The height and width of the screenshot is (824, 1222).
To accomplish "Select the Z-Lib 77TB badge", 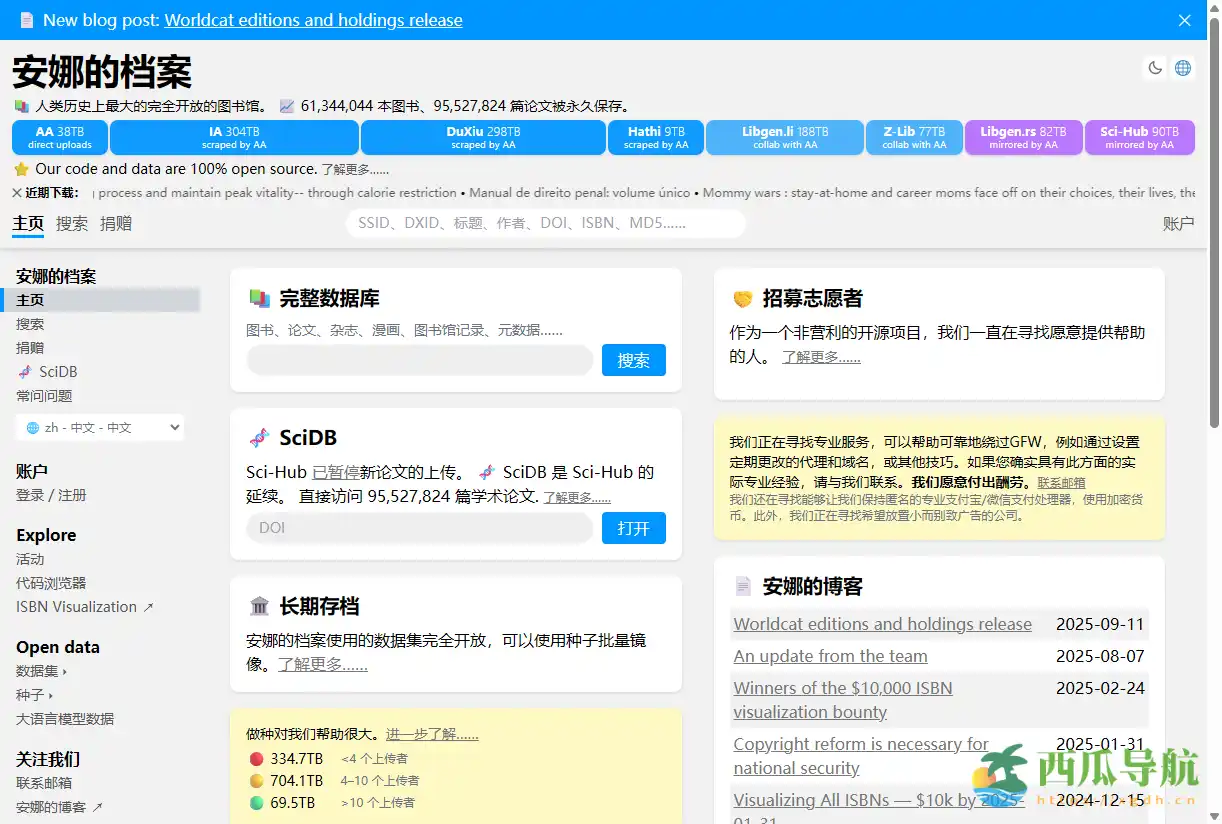I will (914, 137).
